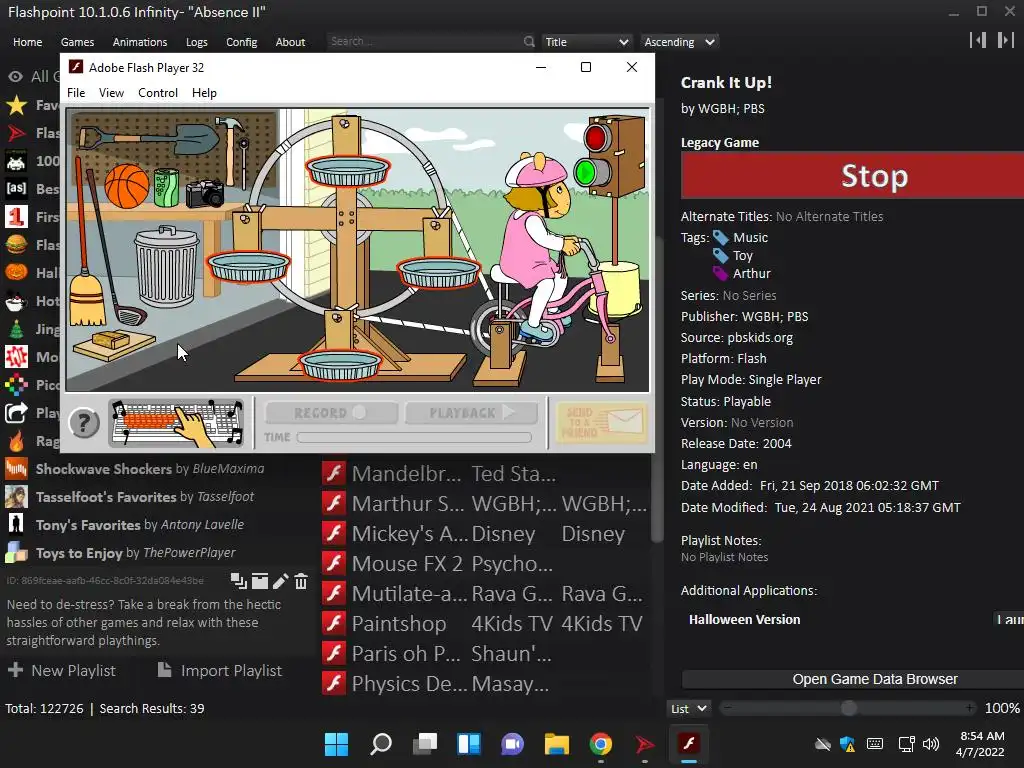The image size is (1024, 768).
Task: Select the top pie tin on wheel
Action: pyautogui.click(x=348, y=171)
